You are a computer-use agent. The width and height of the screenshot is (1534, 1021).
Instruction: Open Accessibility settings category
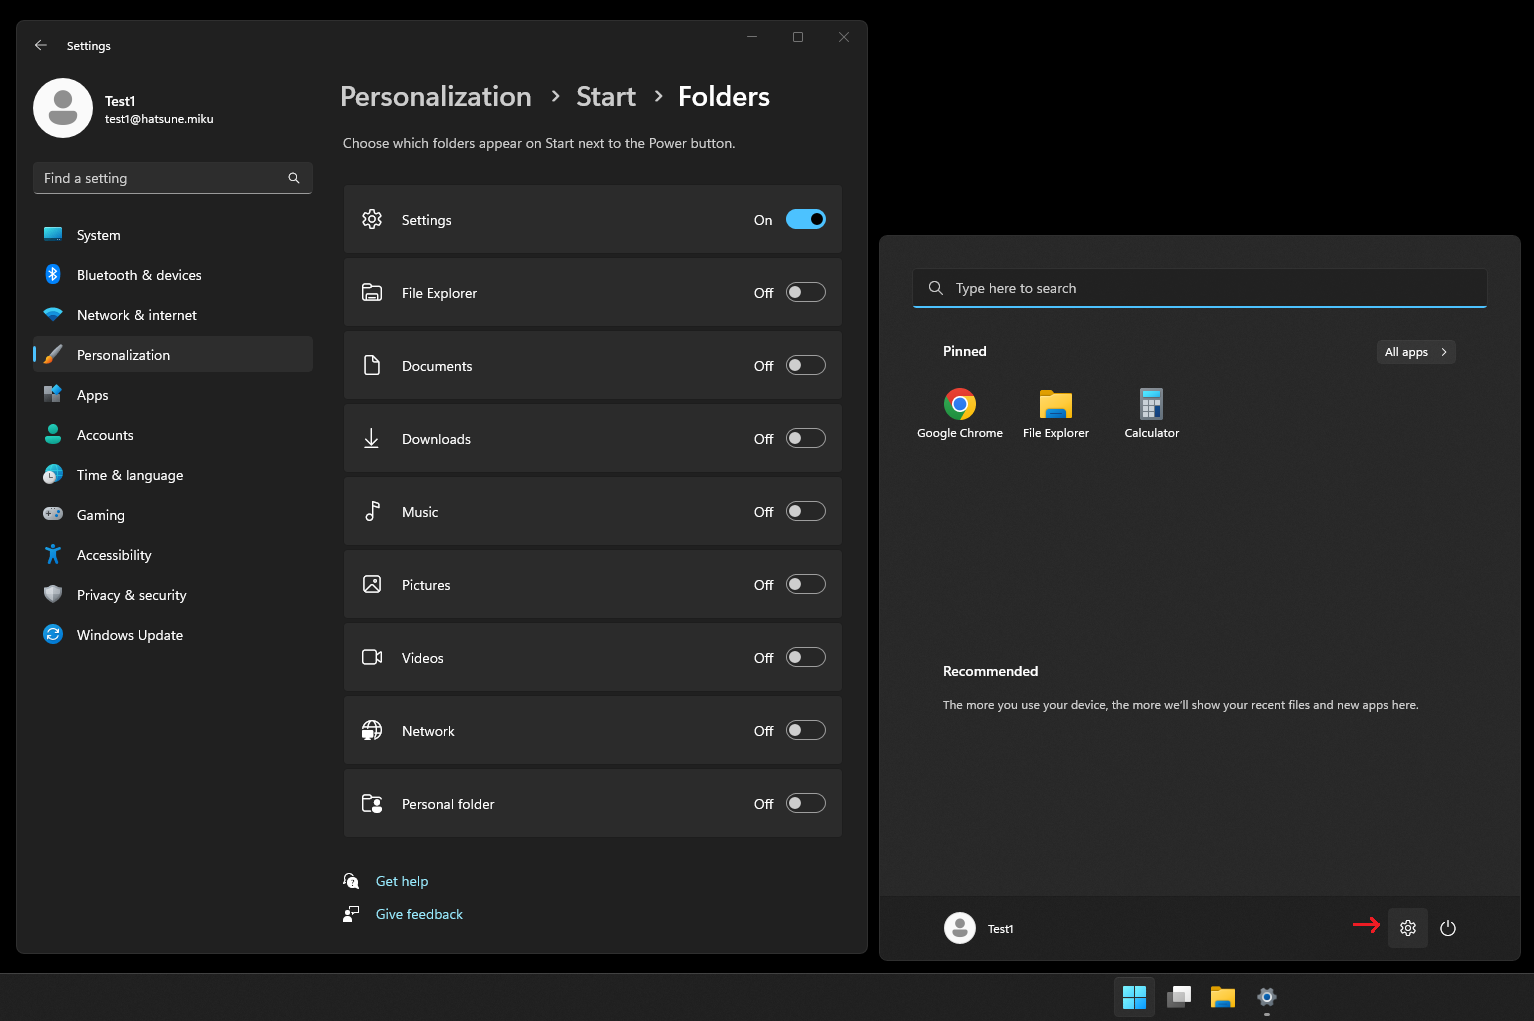173,555
